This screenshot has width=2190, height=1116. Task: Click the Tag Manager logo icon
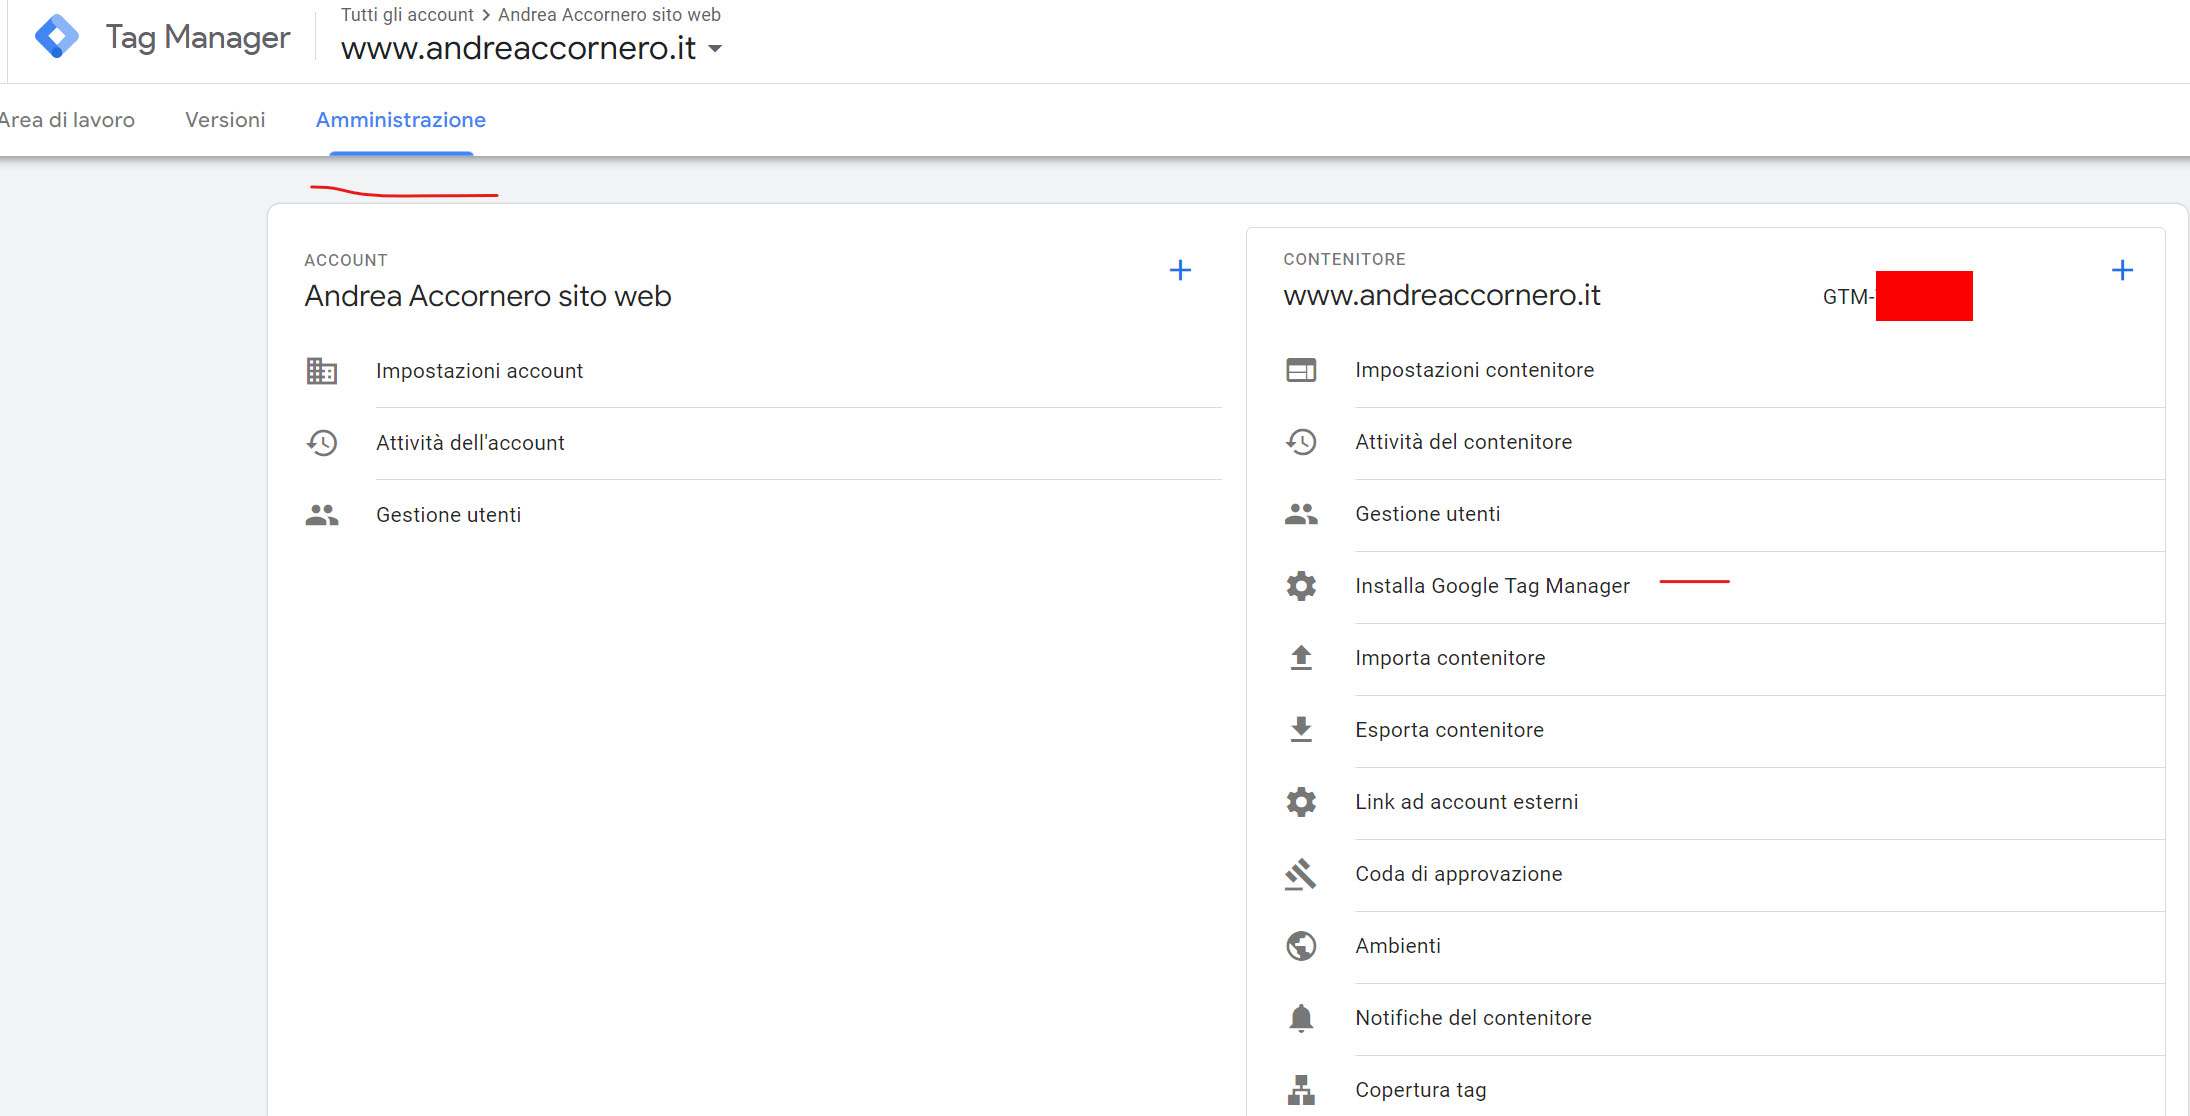coord(57,37)
